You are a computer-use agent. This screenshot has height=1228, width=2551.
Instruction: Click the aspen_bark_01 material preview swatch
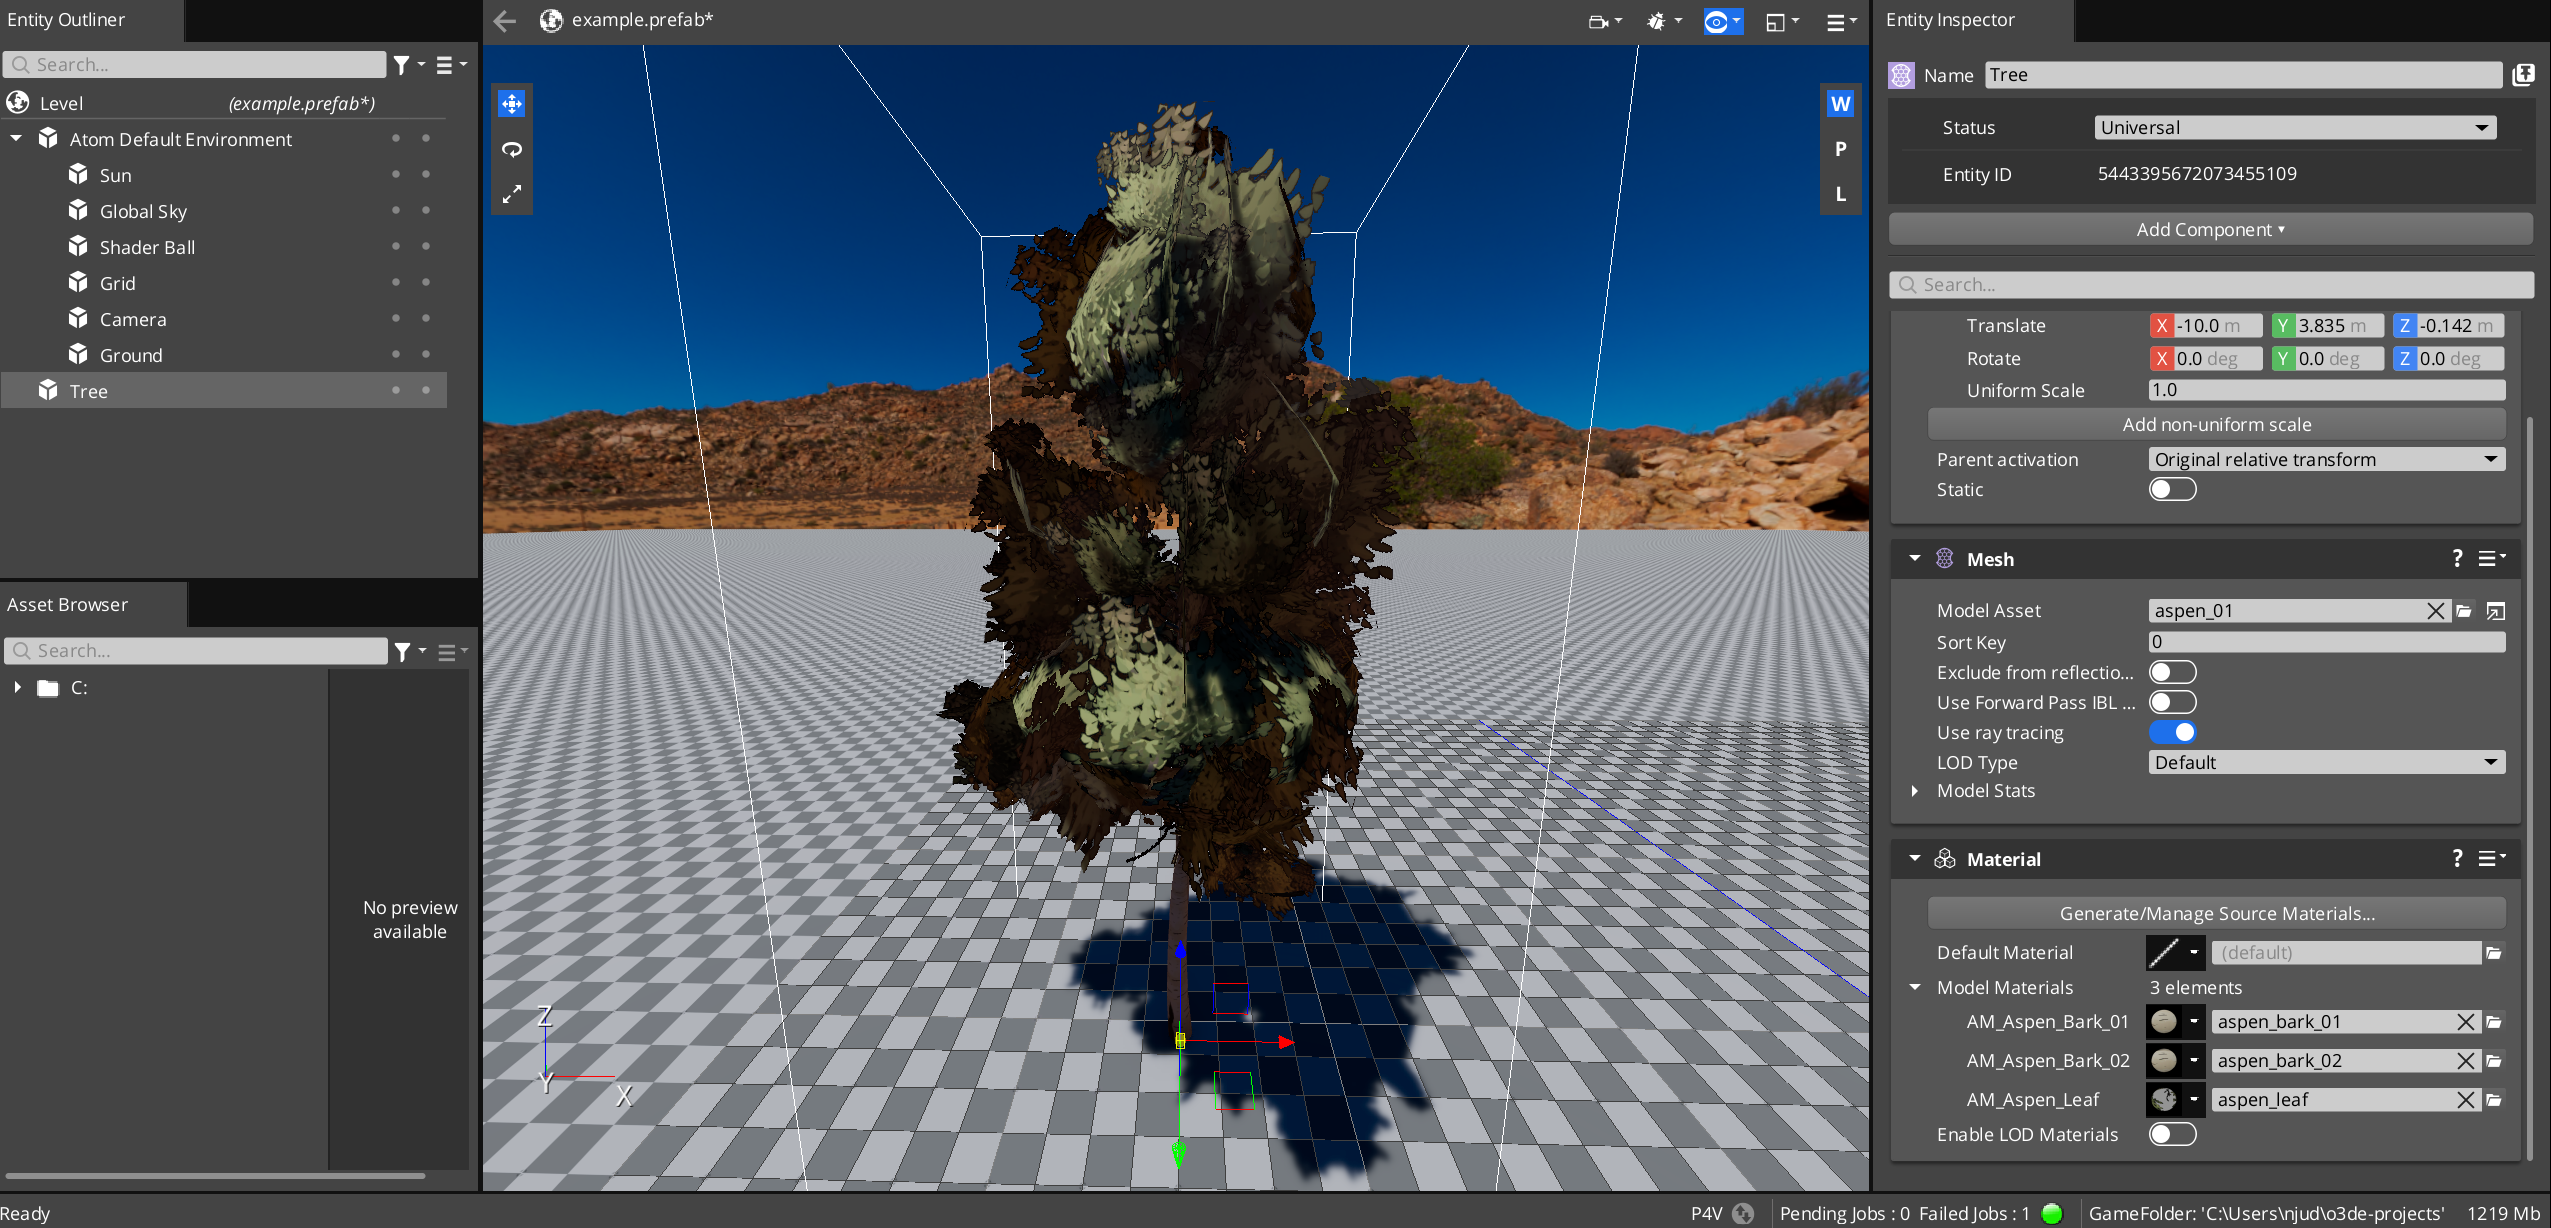coord(2164,1022)
